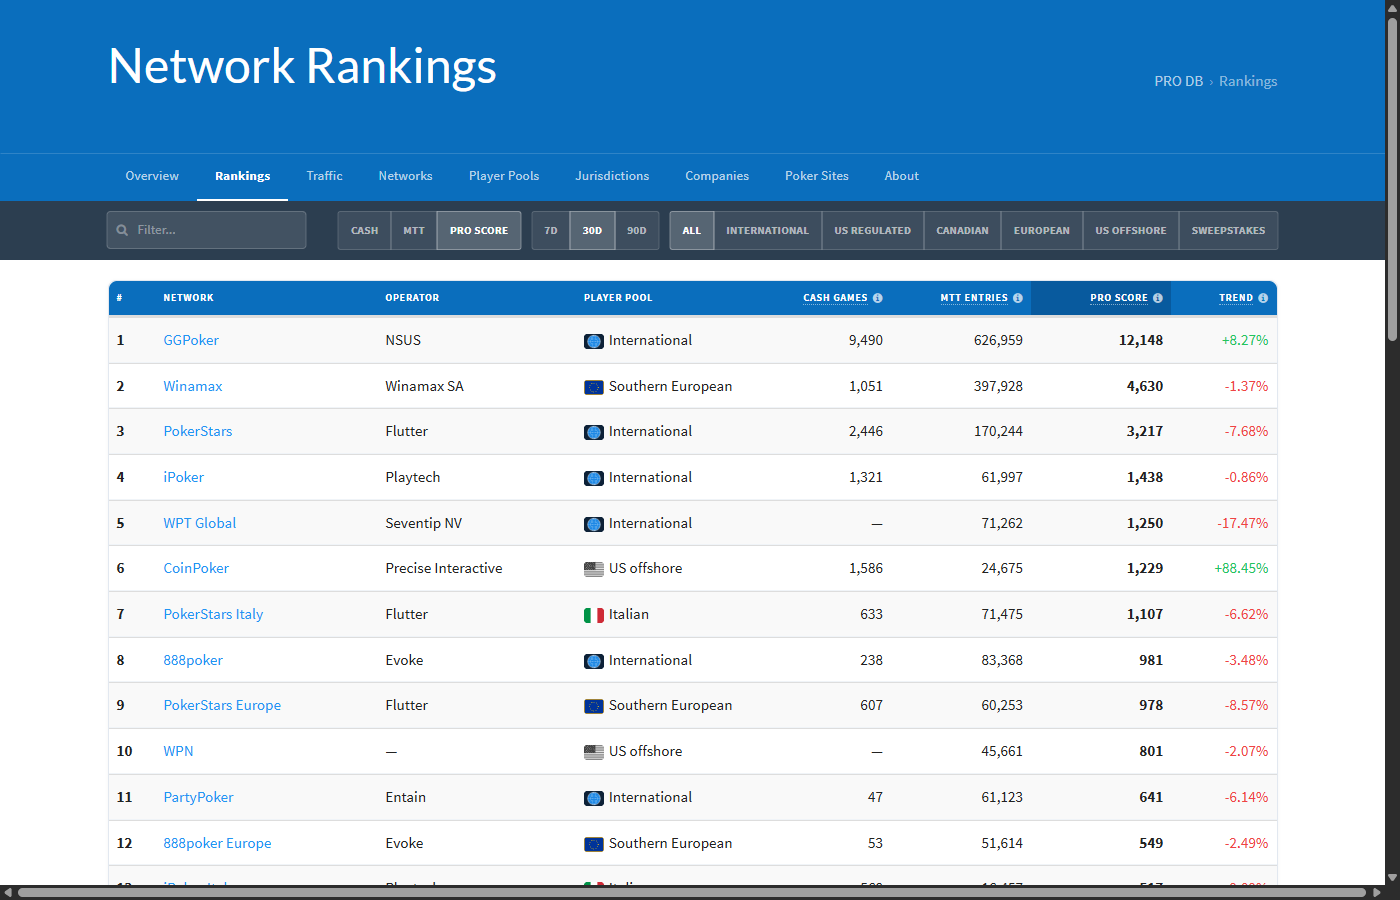
Task: Click the info icon next to MTT ENTRIES
Action: 1018,297
